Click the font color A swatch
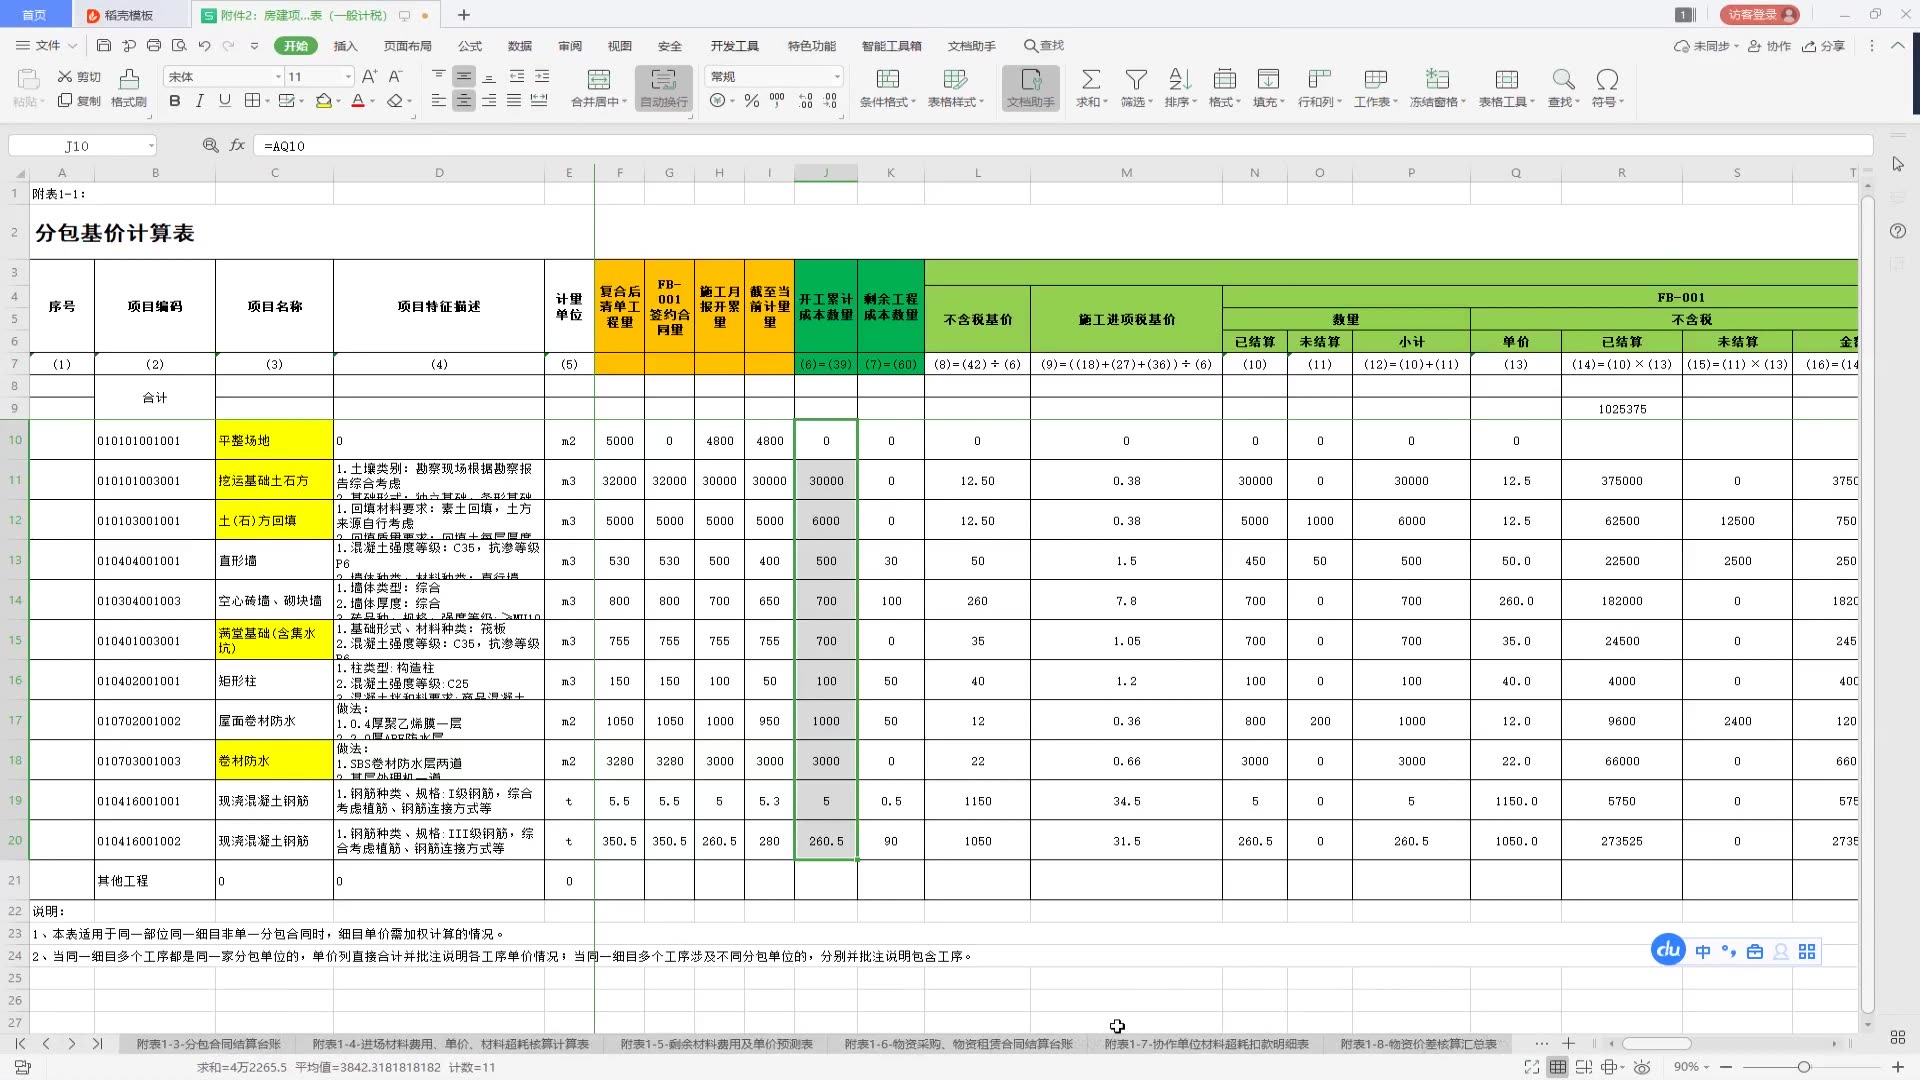Image resolution: width=1920 pixels, height=1080 pixels. coord(358,101)
